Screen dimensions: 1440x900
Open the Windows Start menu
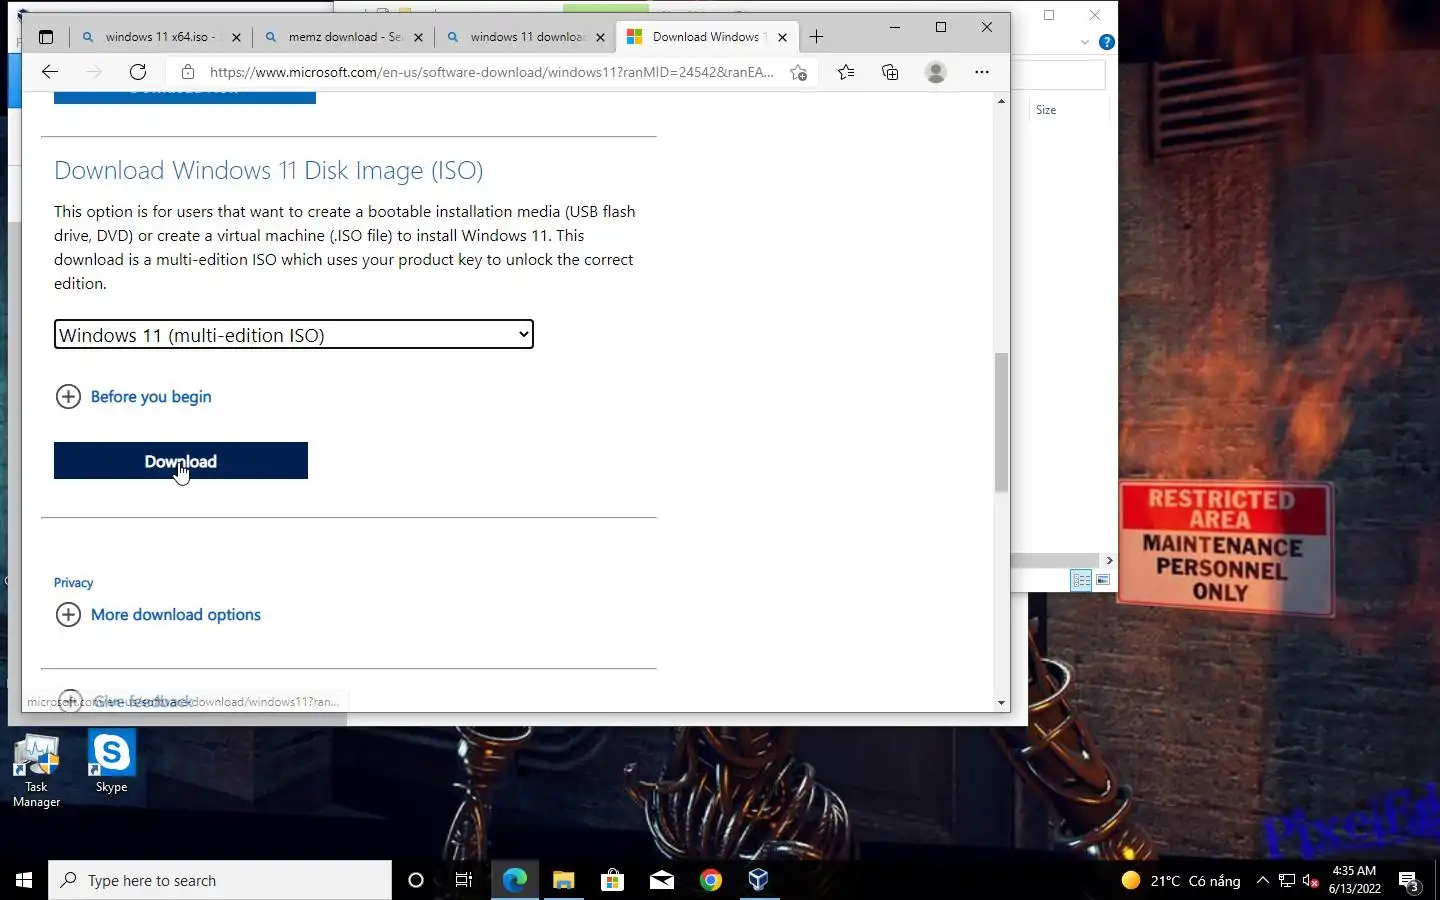pos(24,880)
